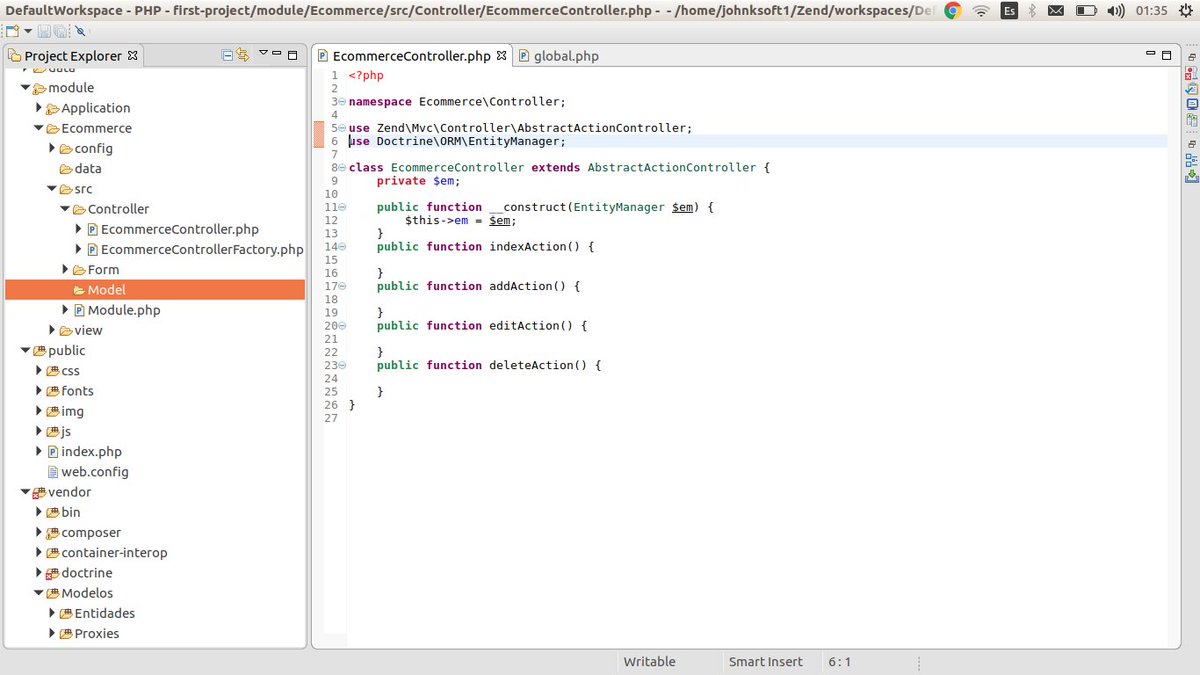The width and height of the screenshot is (1200, 675).
Task: Toggle Link with Editor in Project Explorer
Action: 242,55
